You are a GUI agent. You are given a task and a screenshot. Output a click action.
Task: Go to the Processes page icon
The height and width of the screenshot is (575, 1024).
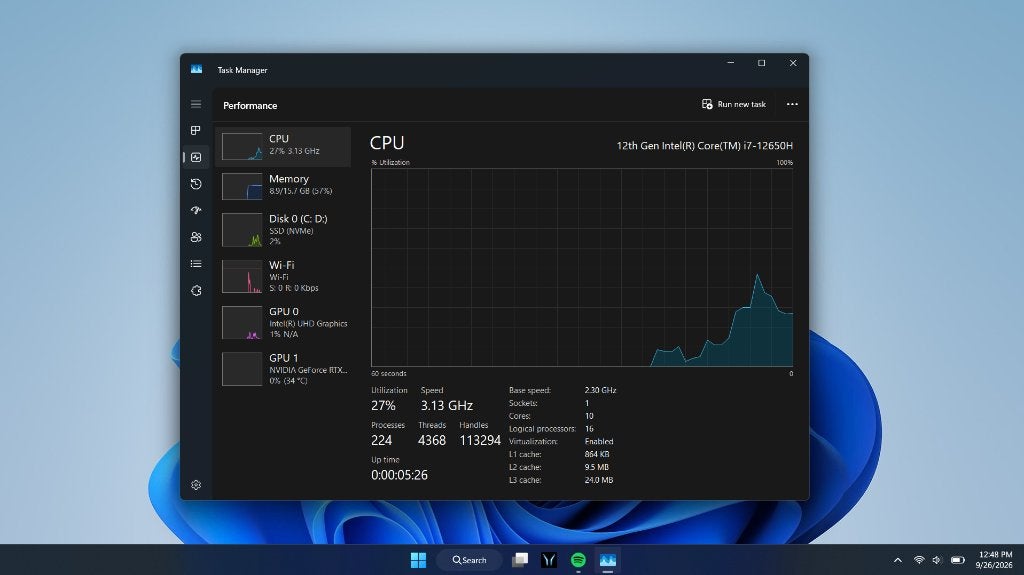click(x=196, y=131)
